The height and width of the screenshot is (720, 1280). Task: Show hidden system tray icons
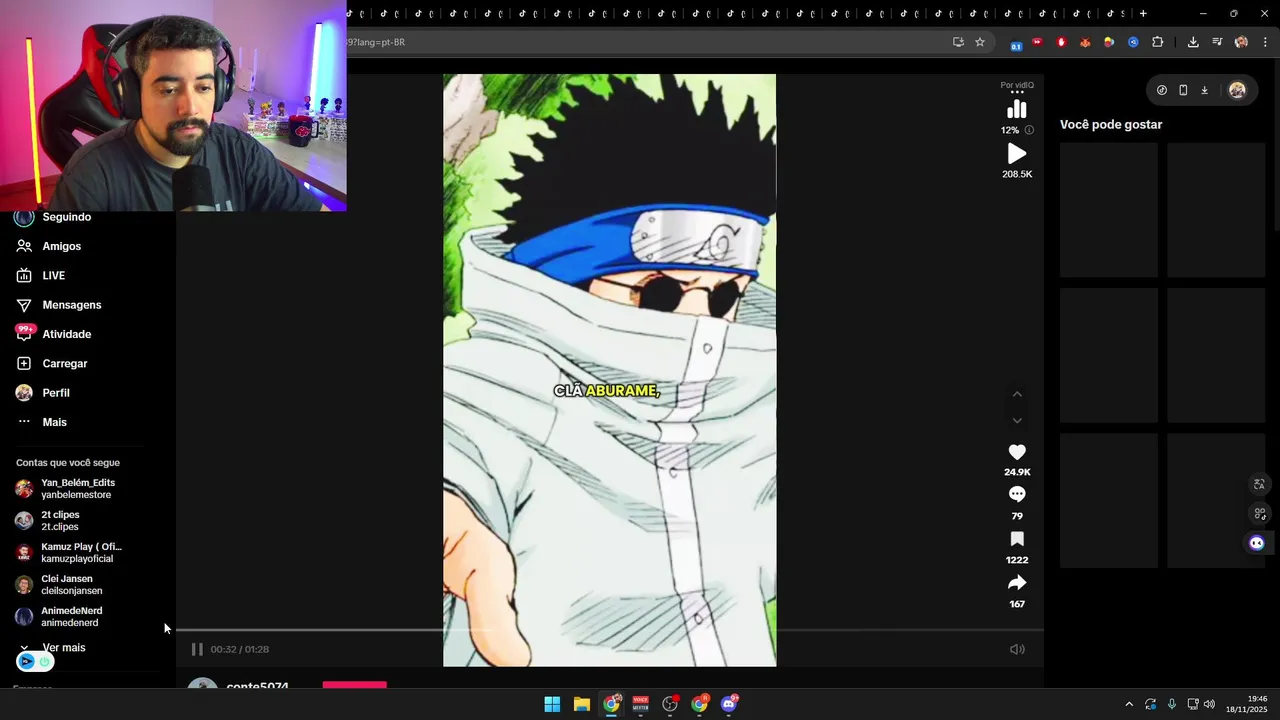click(x=1129, y=704)
